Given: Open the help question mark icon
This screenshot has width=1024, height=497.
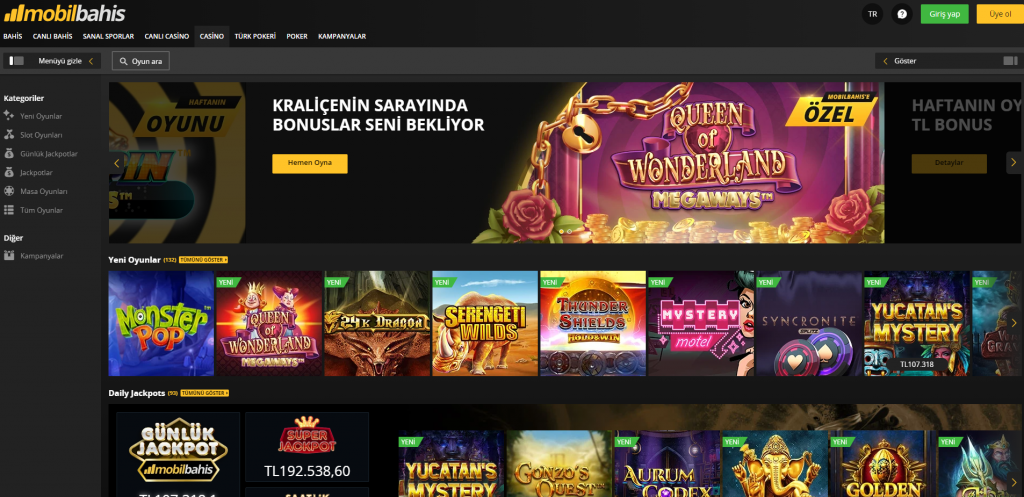Looking at the screenshot, I should (x=902, y=14).
